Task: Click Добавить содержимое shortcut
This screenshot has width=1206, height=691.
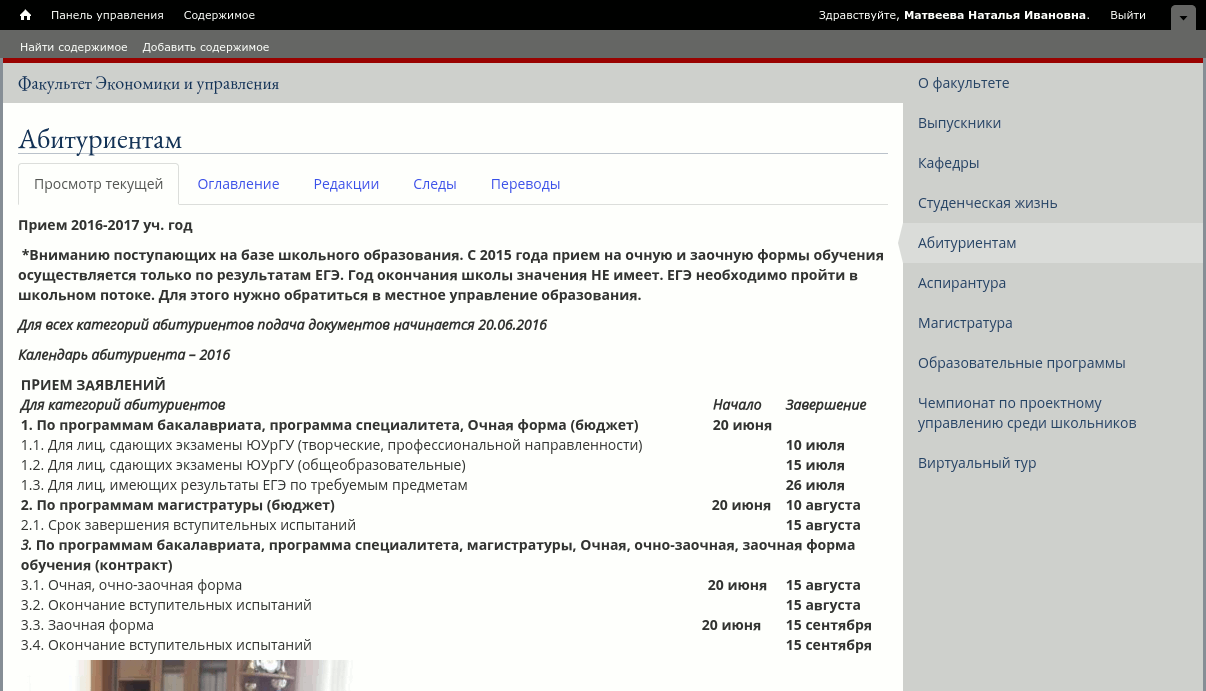Action: [x=205, y=47]
